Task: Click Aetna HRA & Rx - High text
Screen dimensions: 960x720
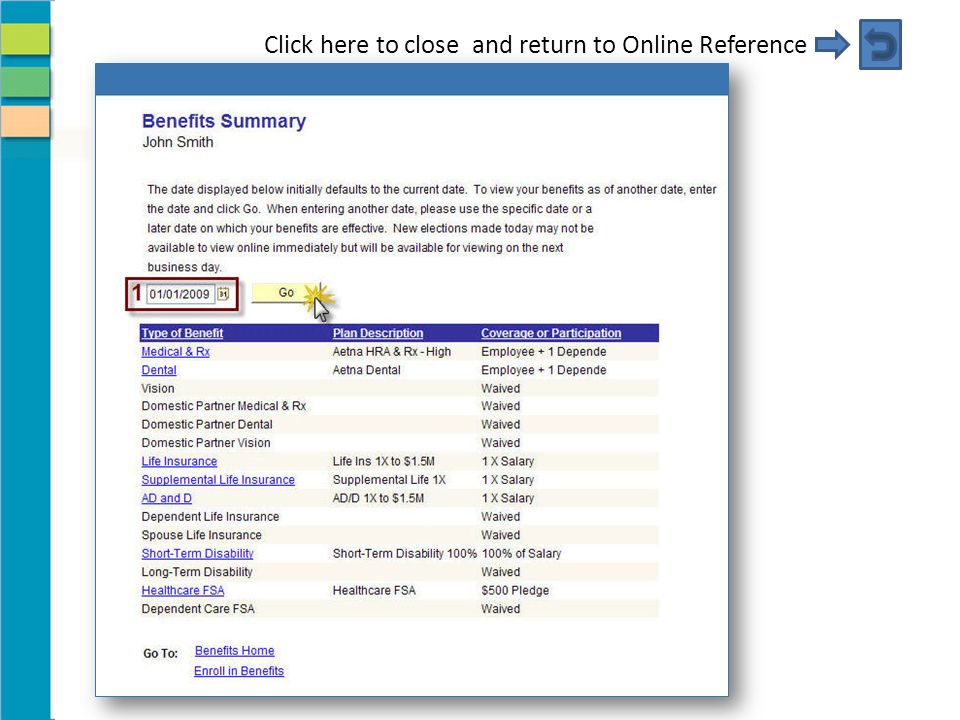Action: pos(392,351)
